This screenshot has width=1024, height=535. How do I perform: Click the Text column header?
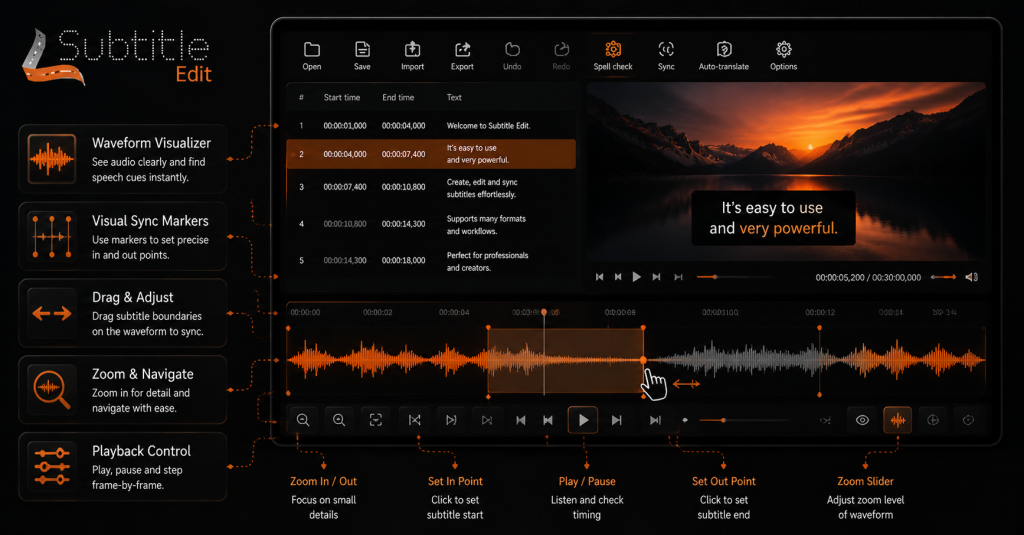454,97
